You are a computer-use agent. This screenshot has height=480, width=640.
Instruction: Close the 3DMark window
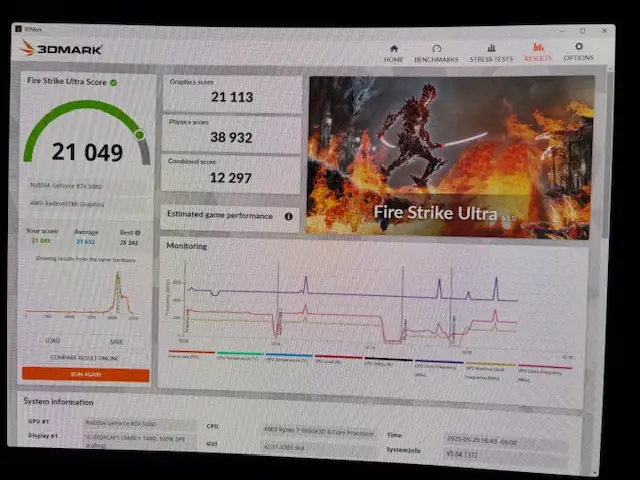tap(604, 31)
